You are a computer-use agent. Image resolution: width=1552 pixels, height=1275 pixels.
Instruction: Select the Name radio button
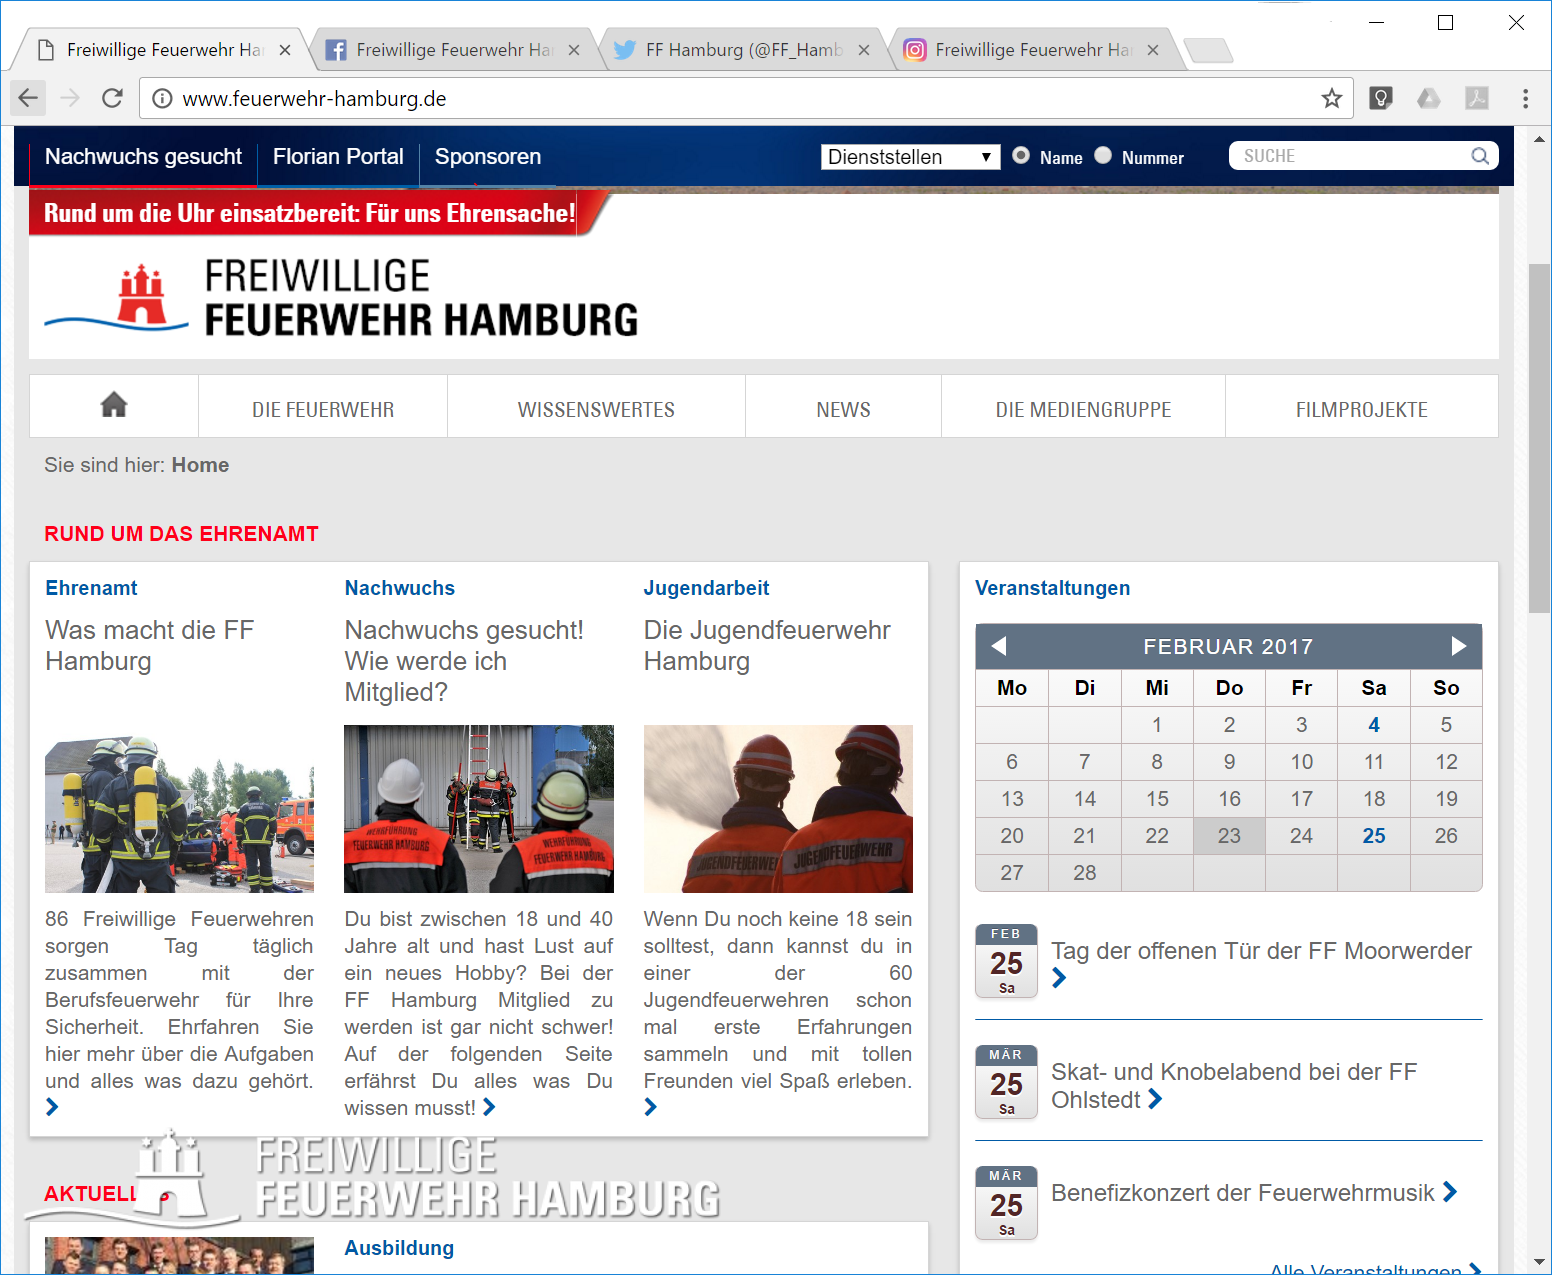coord(1021,155)
